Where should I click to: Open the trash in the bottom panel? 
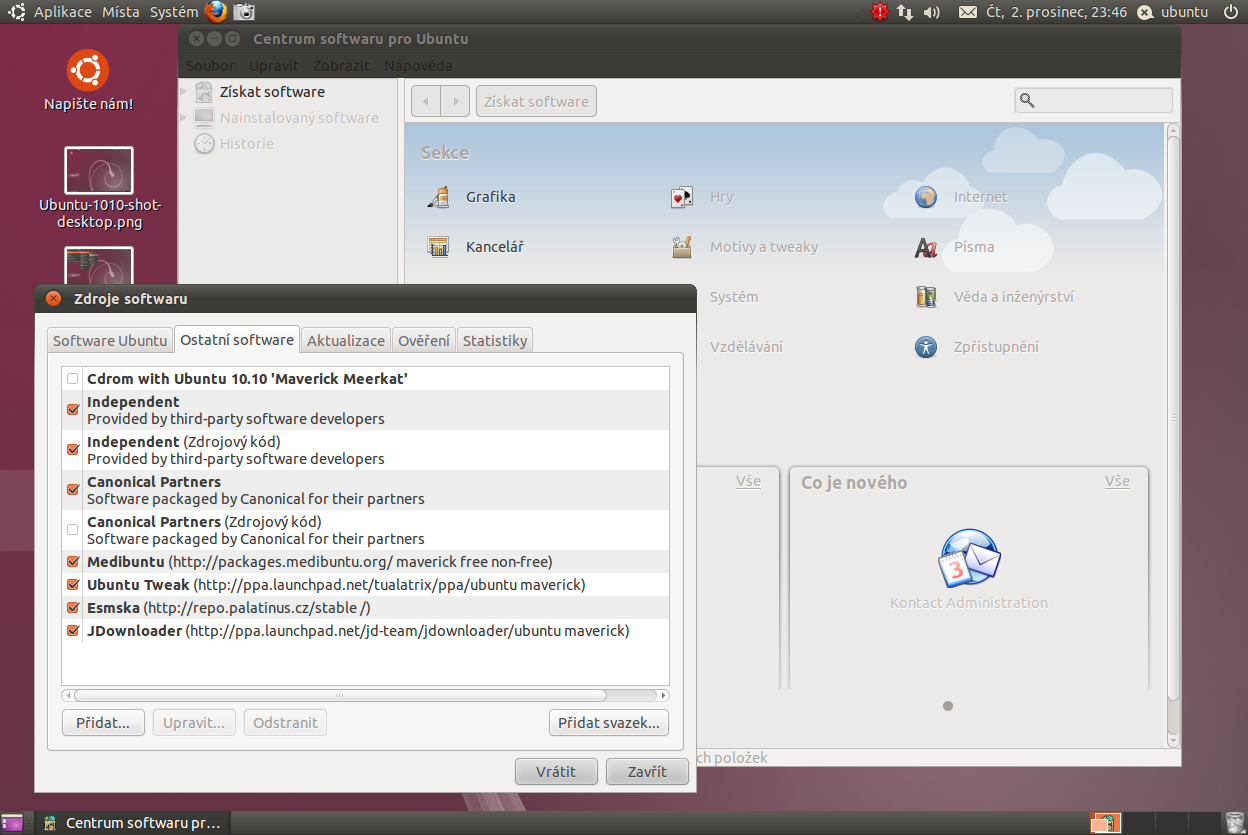(1235, 823)
